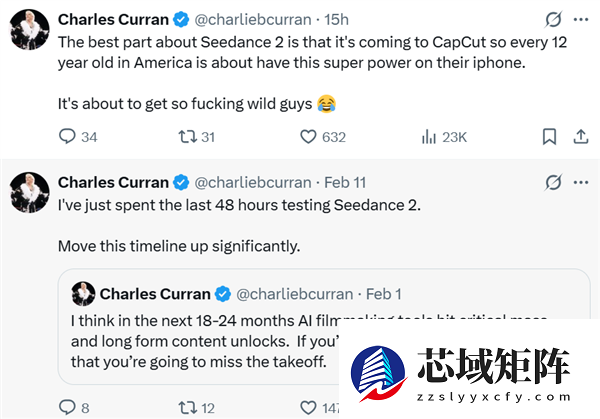Repost the tweet with 12 reposts
This screenshot has width=600, height=419.
pos(186,406)
